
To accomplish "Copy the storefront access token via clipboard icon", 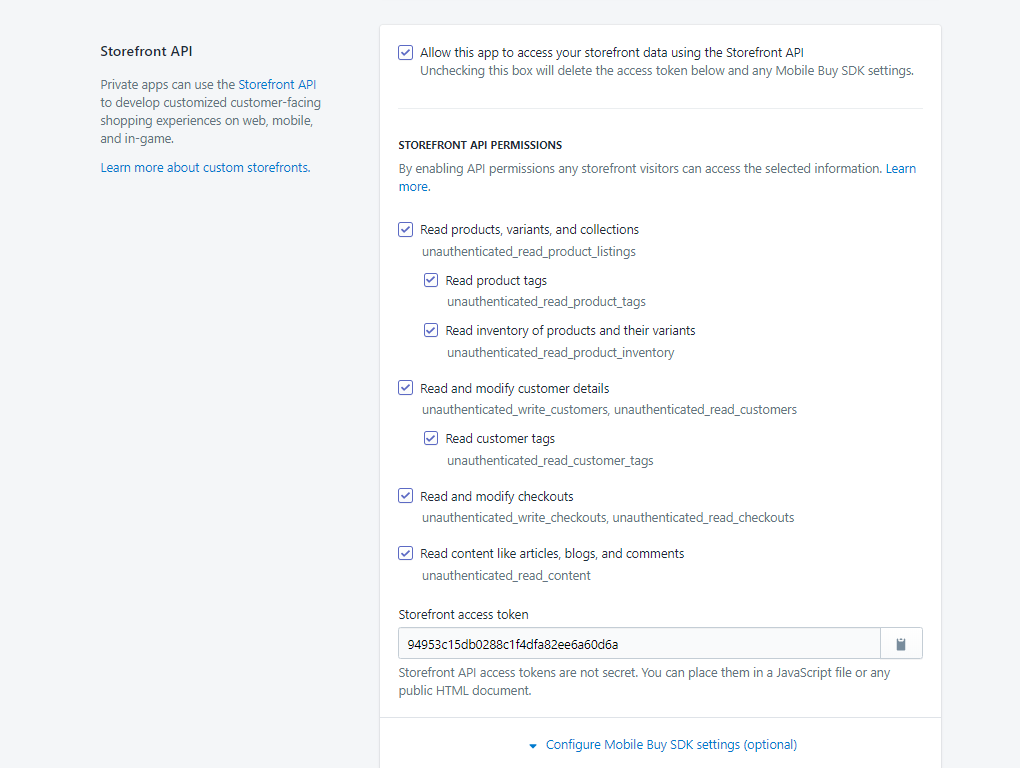I will click(x=901, y=644).
